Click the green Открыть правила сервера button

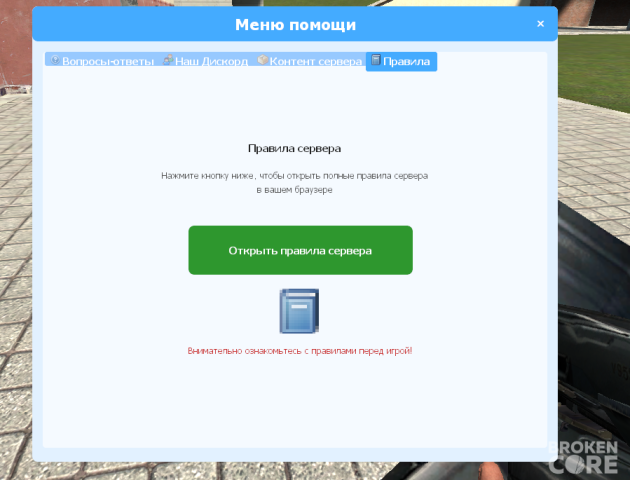tap(300, 250)
